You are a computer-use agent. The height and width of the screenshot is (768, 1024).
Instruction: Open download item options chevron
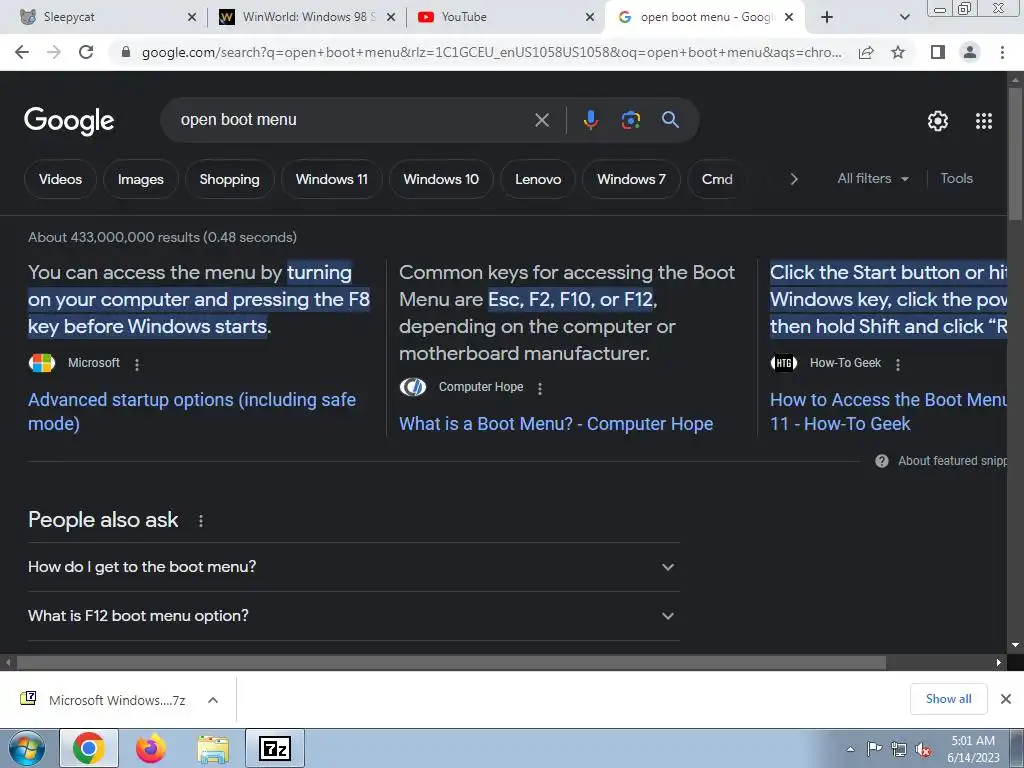212,700
